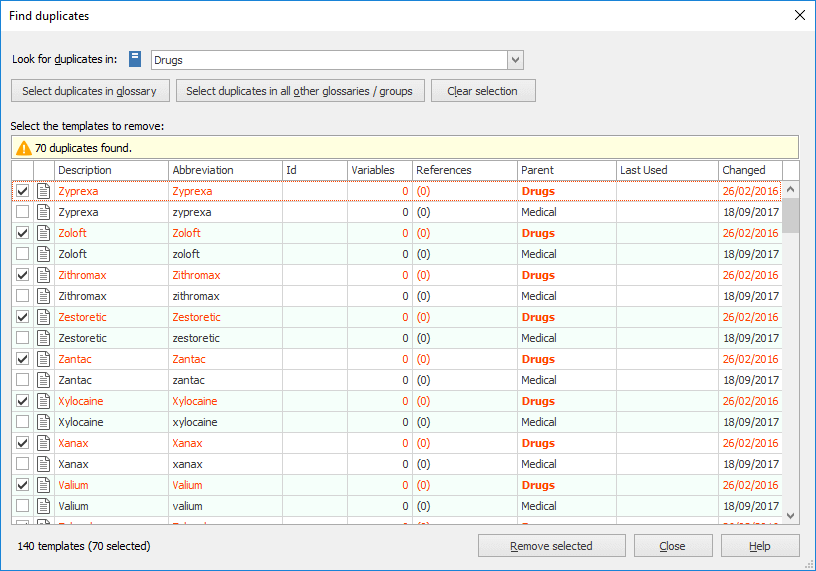Click the list scrollbar up arrow
Screen dimensions: 816x571
click(790, 189)
